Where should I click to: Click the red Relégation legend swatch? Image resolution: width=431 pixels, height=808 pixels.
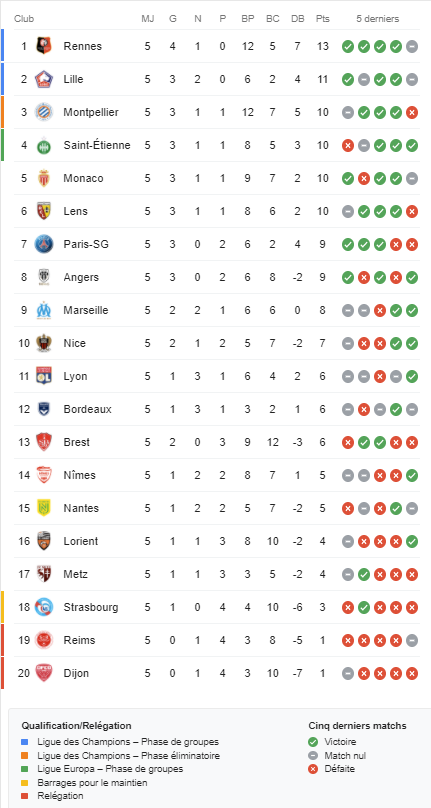pos(25,796)
